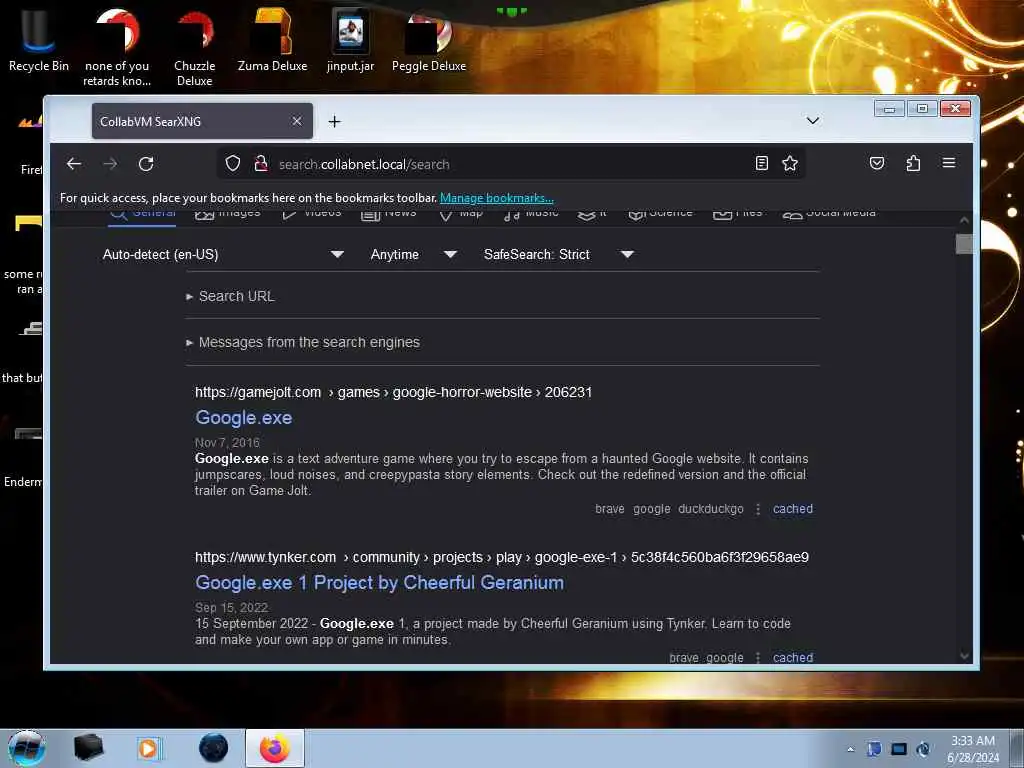Open the Google.exe result title link
The height and width of the screenshot is (768, 1024).
coord(244,418)
